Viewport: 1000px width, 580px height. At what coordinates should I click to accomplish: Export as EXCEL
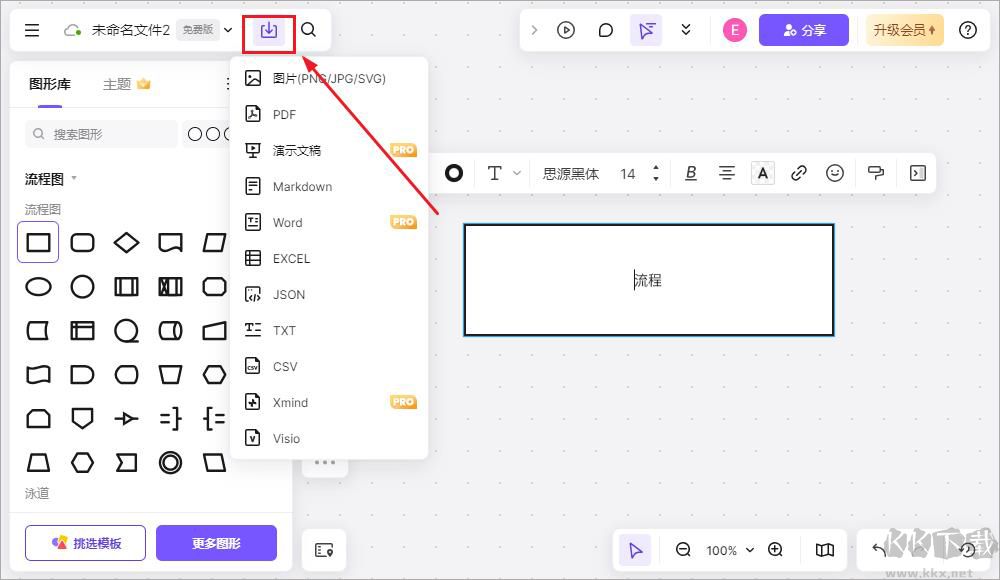(329, 258)
